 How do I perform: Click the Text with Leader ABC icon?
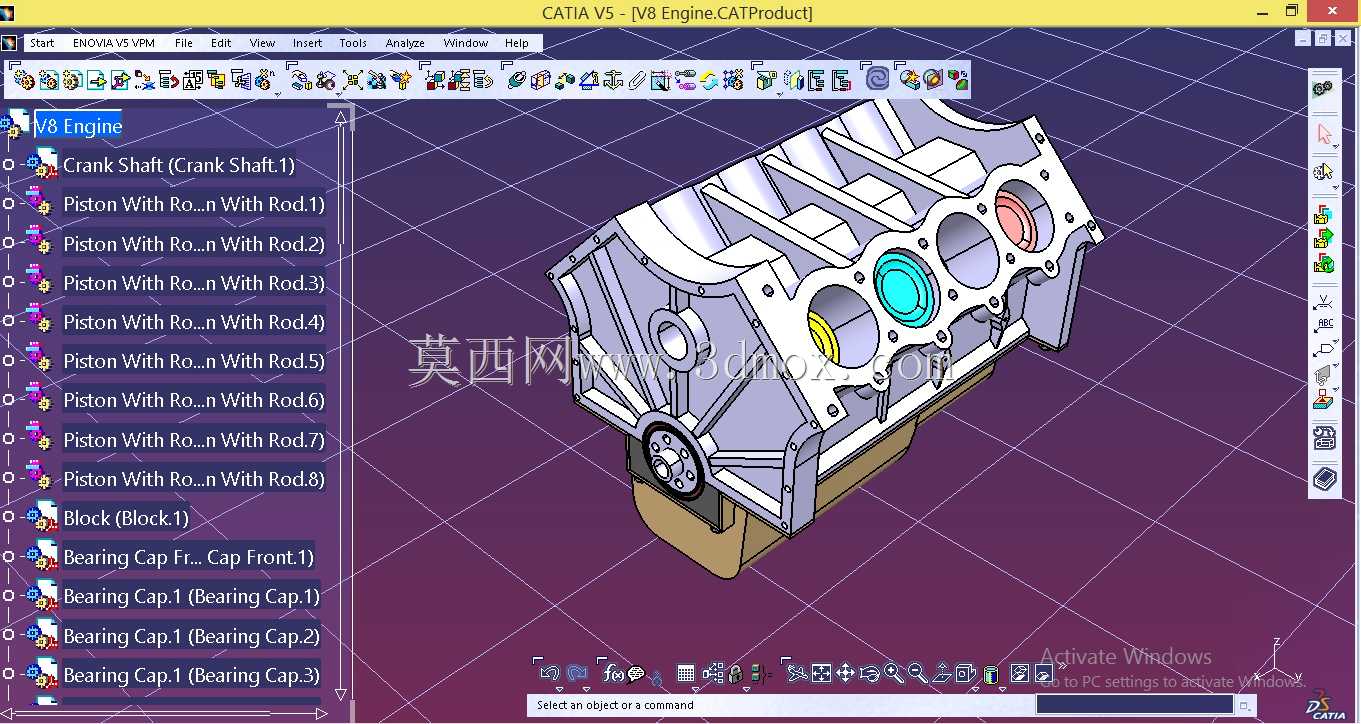(1324, 325)
